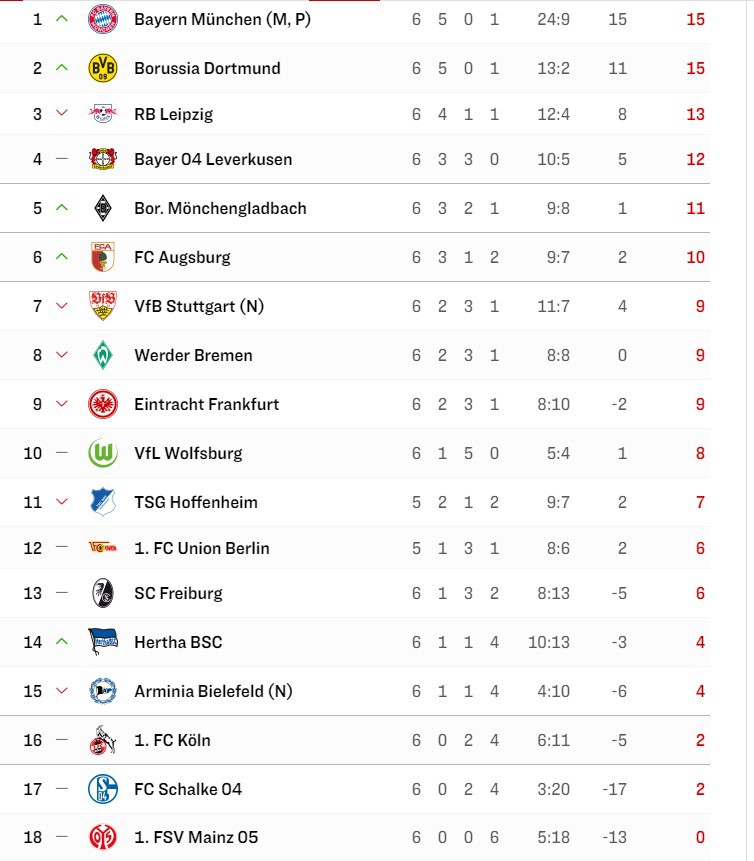This screenshot has width=754, height=861.
Task: Click the Bayer 04 Leverkusen crest
Action: 103,159
